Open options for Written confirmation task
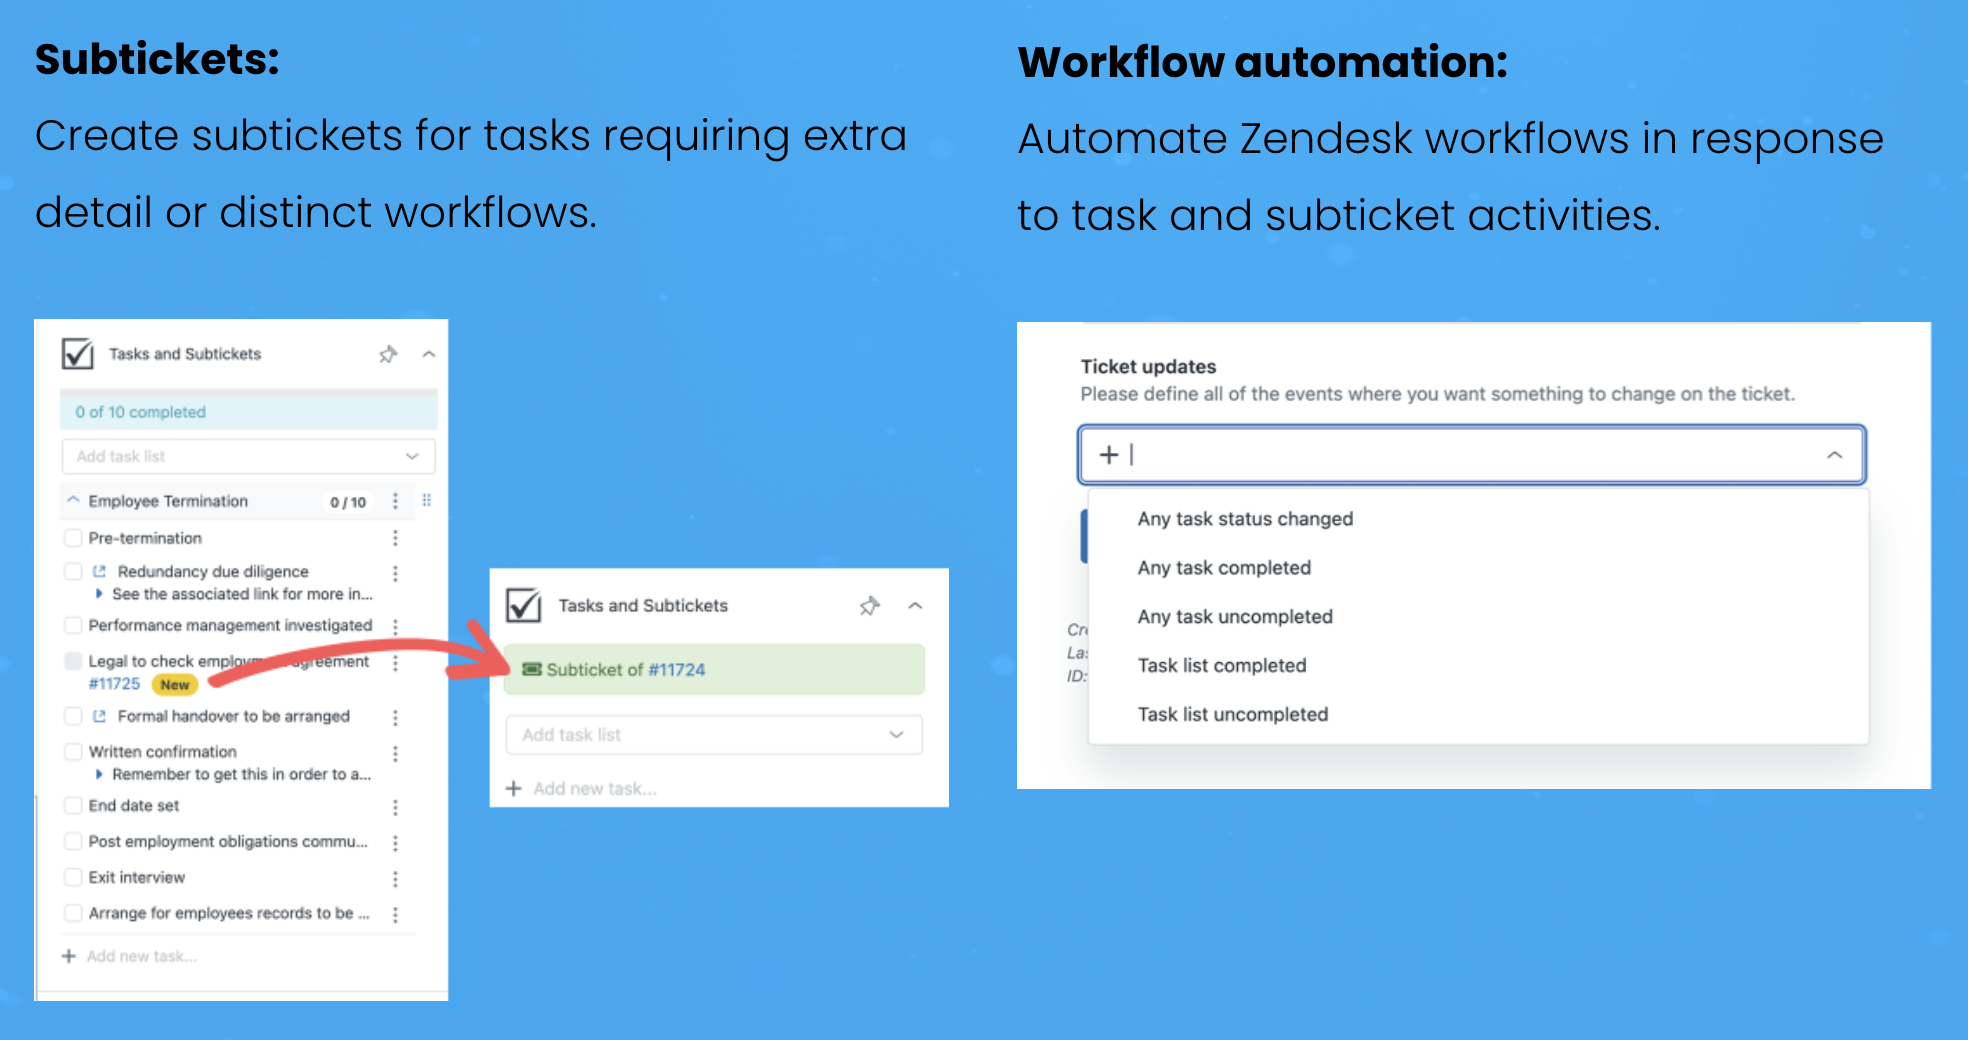 point(395,753)
